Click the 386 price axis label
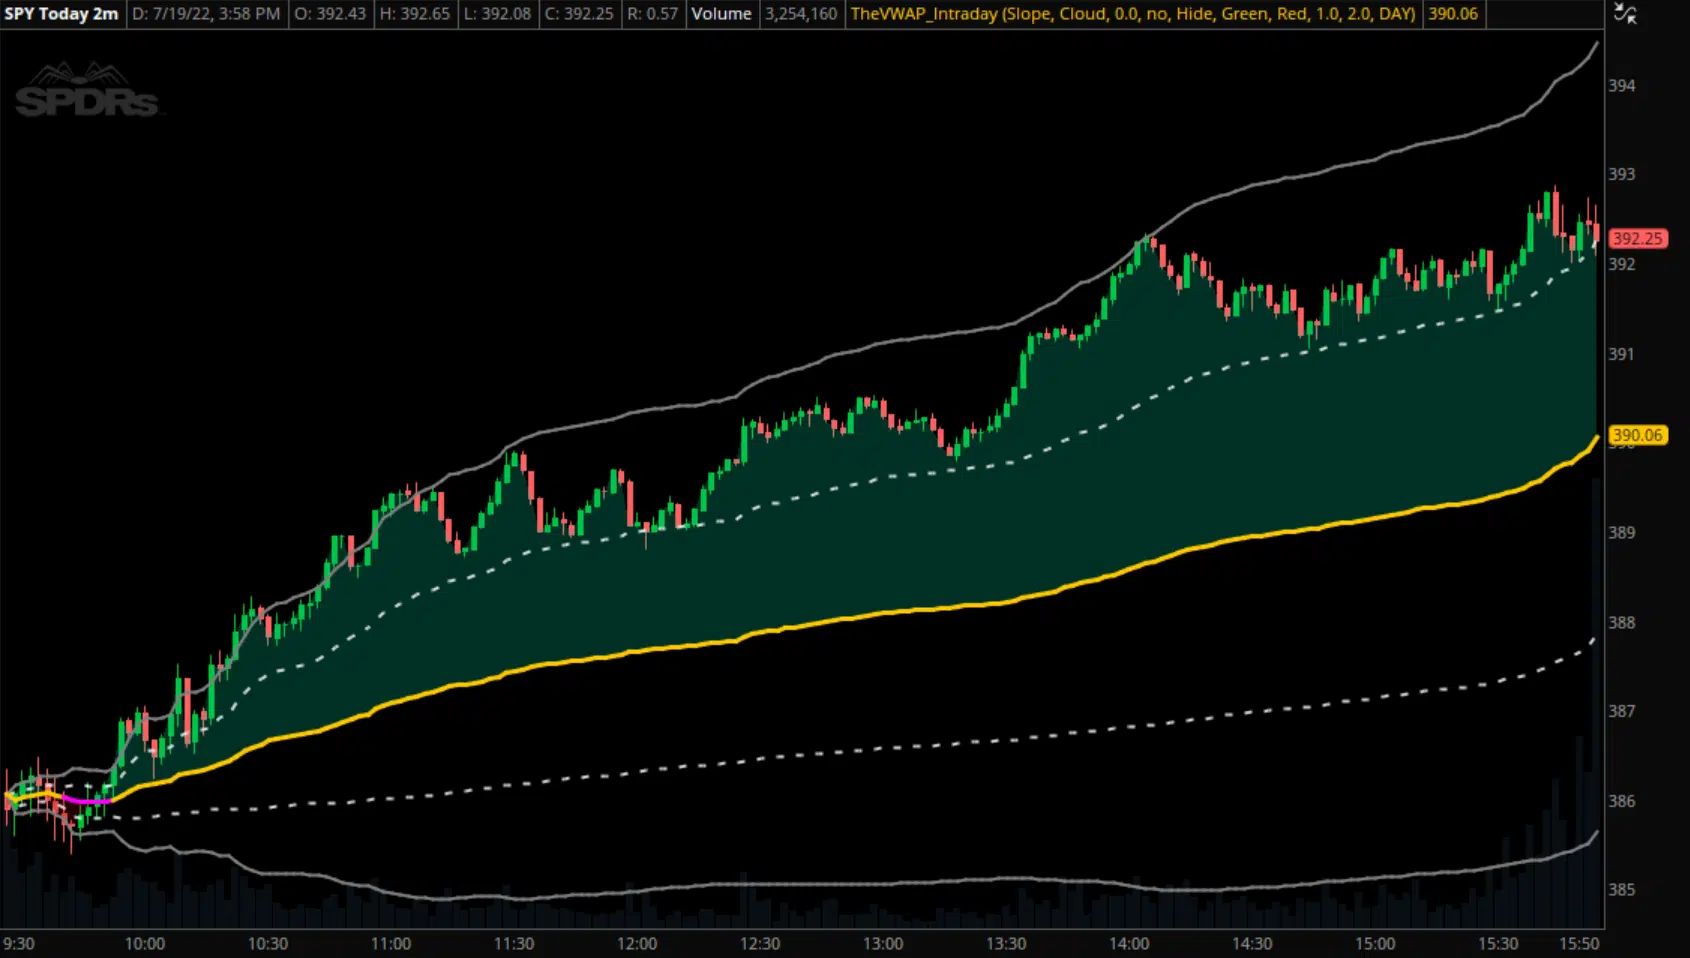The height and width of the screenshot is (958, 1690). 1622,801
